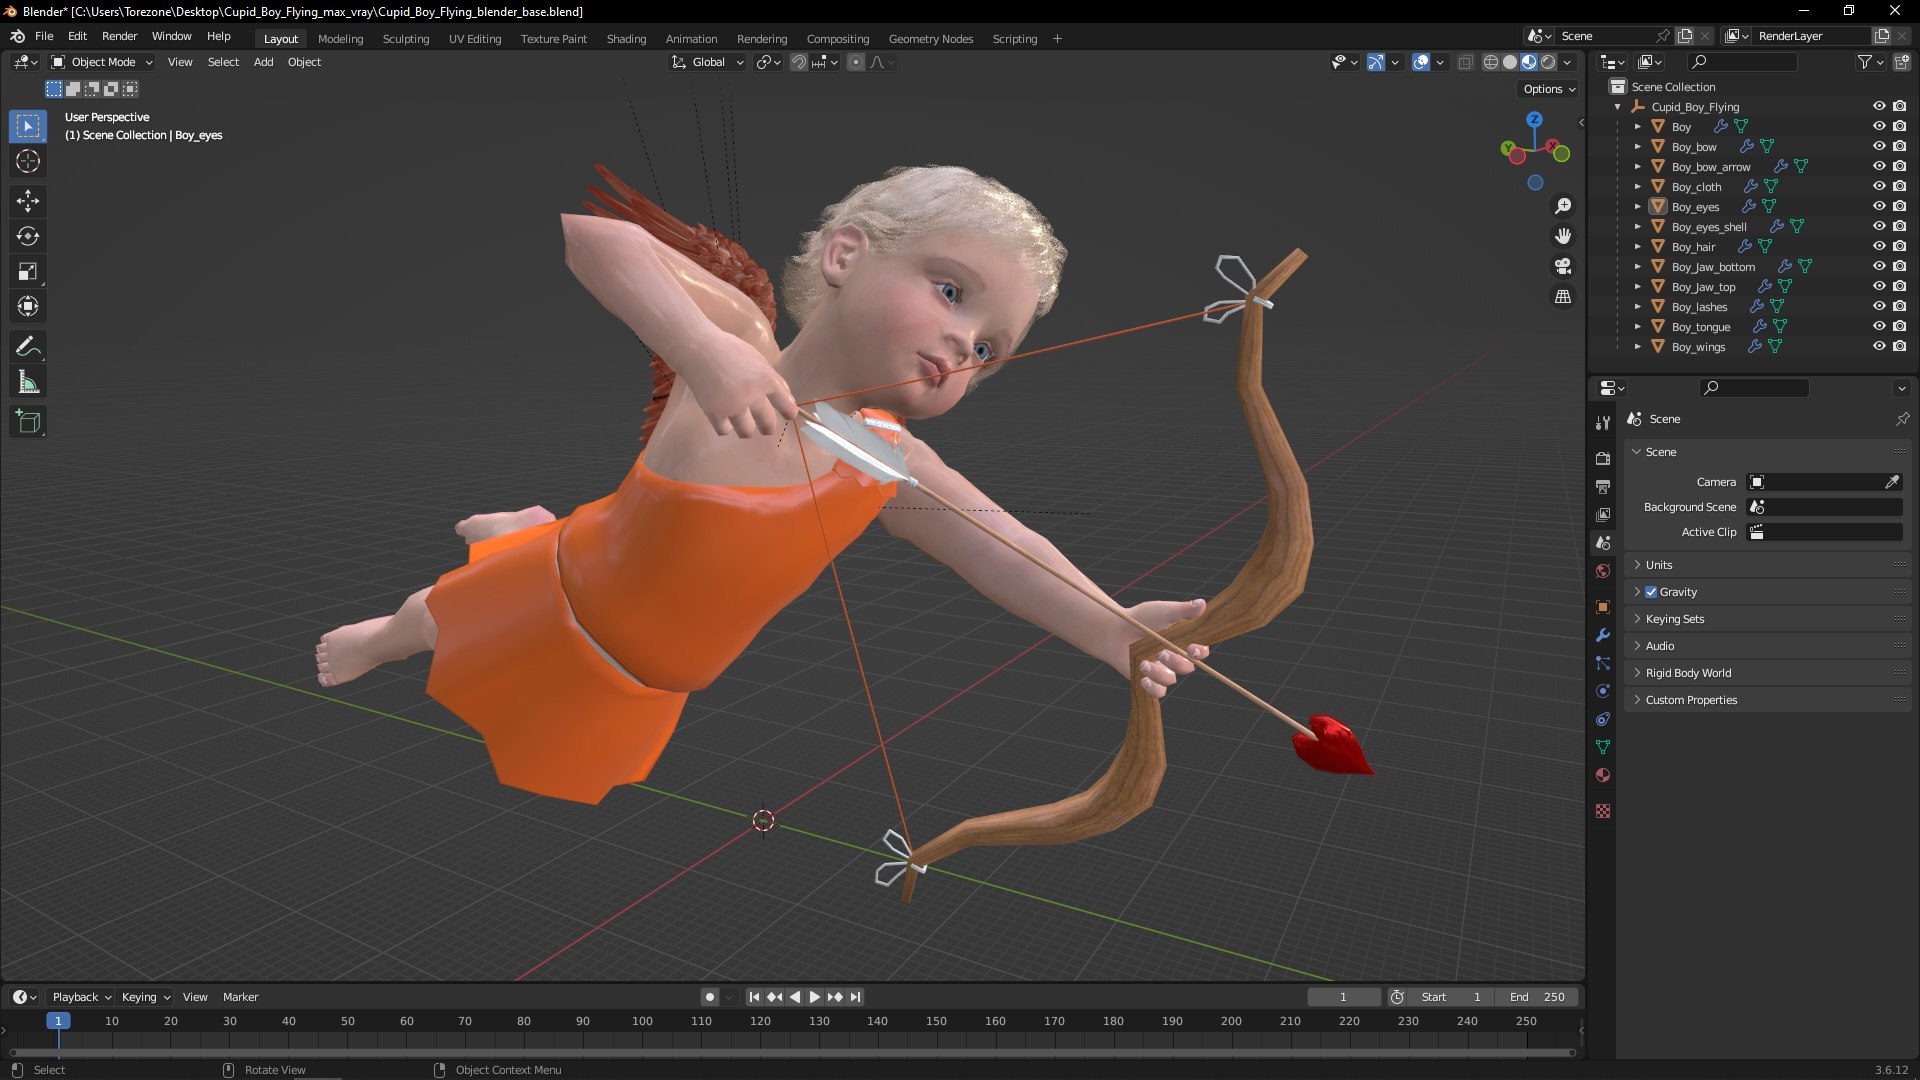Open Texture properties checker icon
This screenshot has width=1920, height=1080.
coord(1603,811)
